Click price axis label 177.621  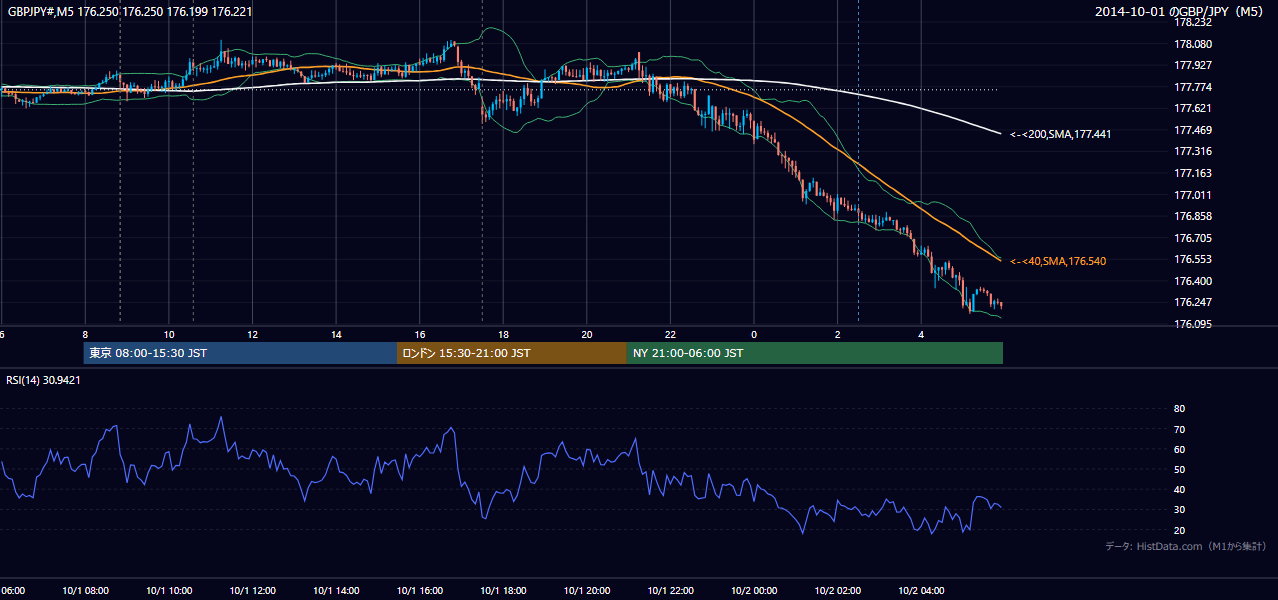tap(1193, 108)
